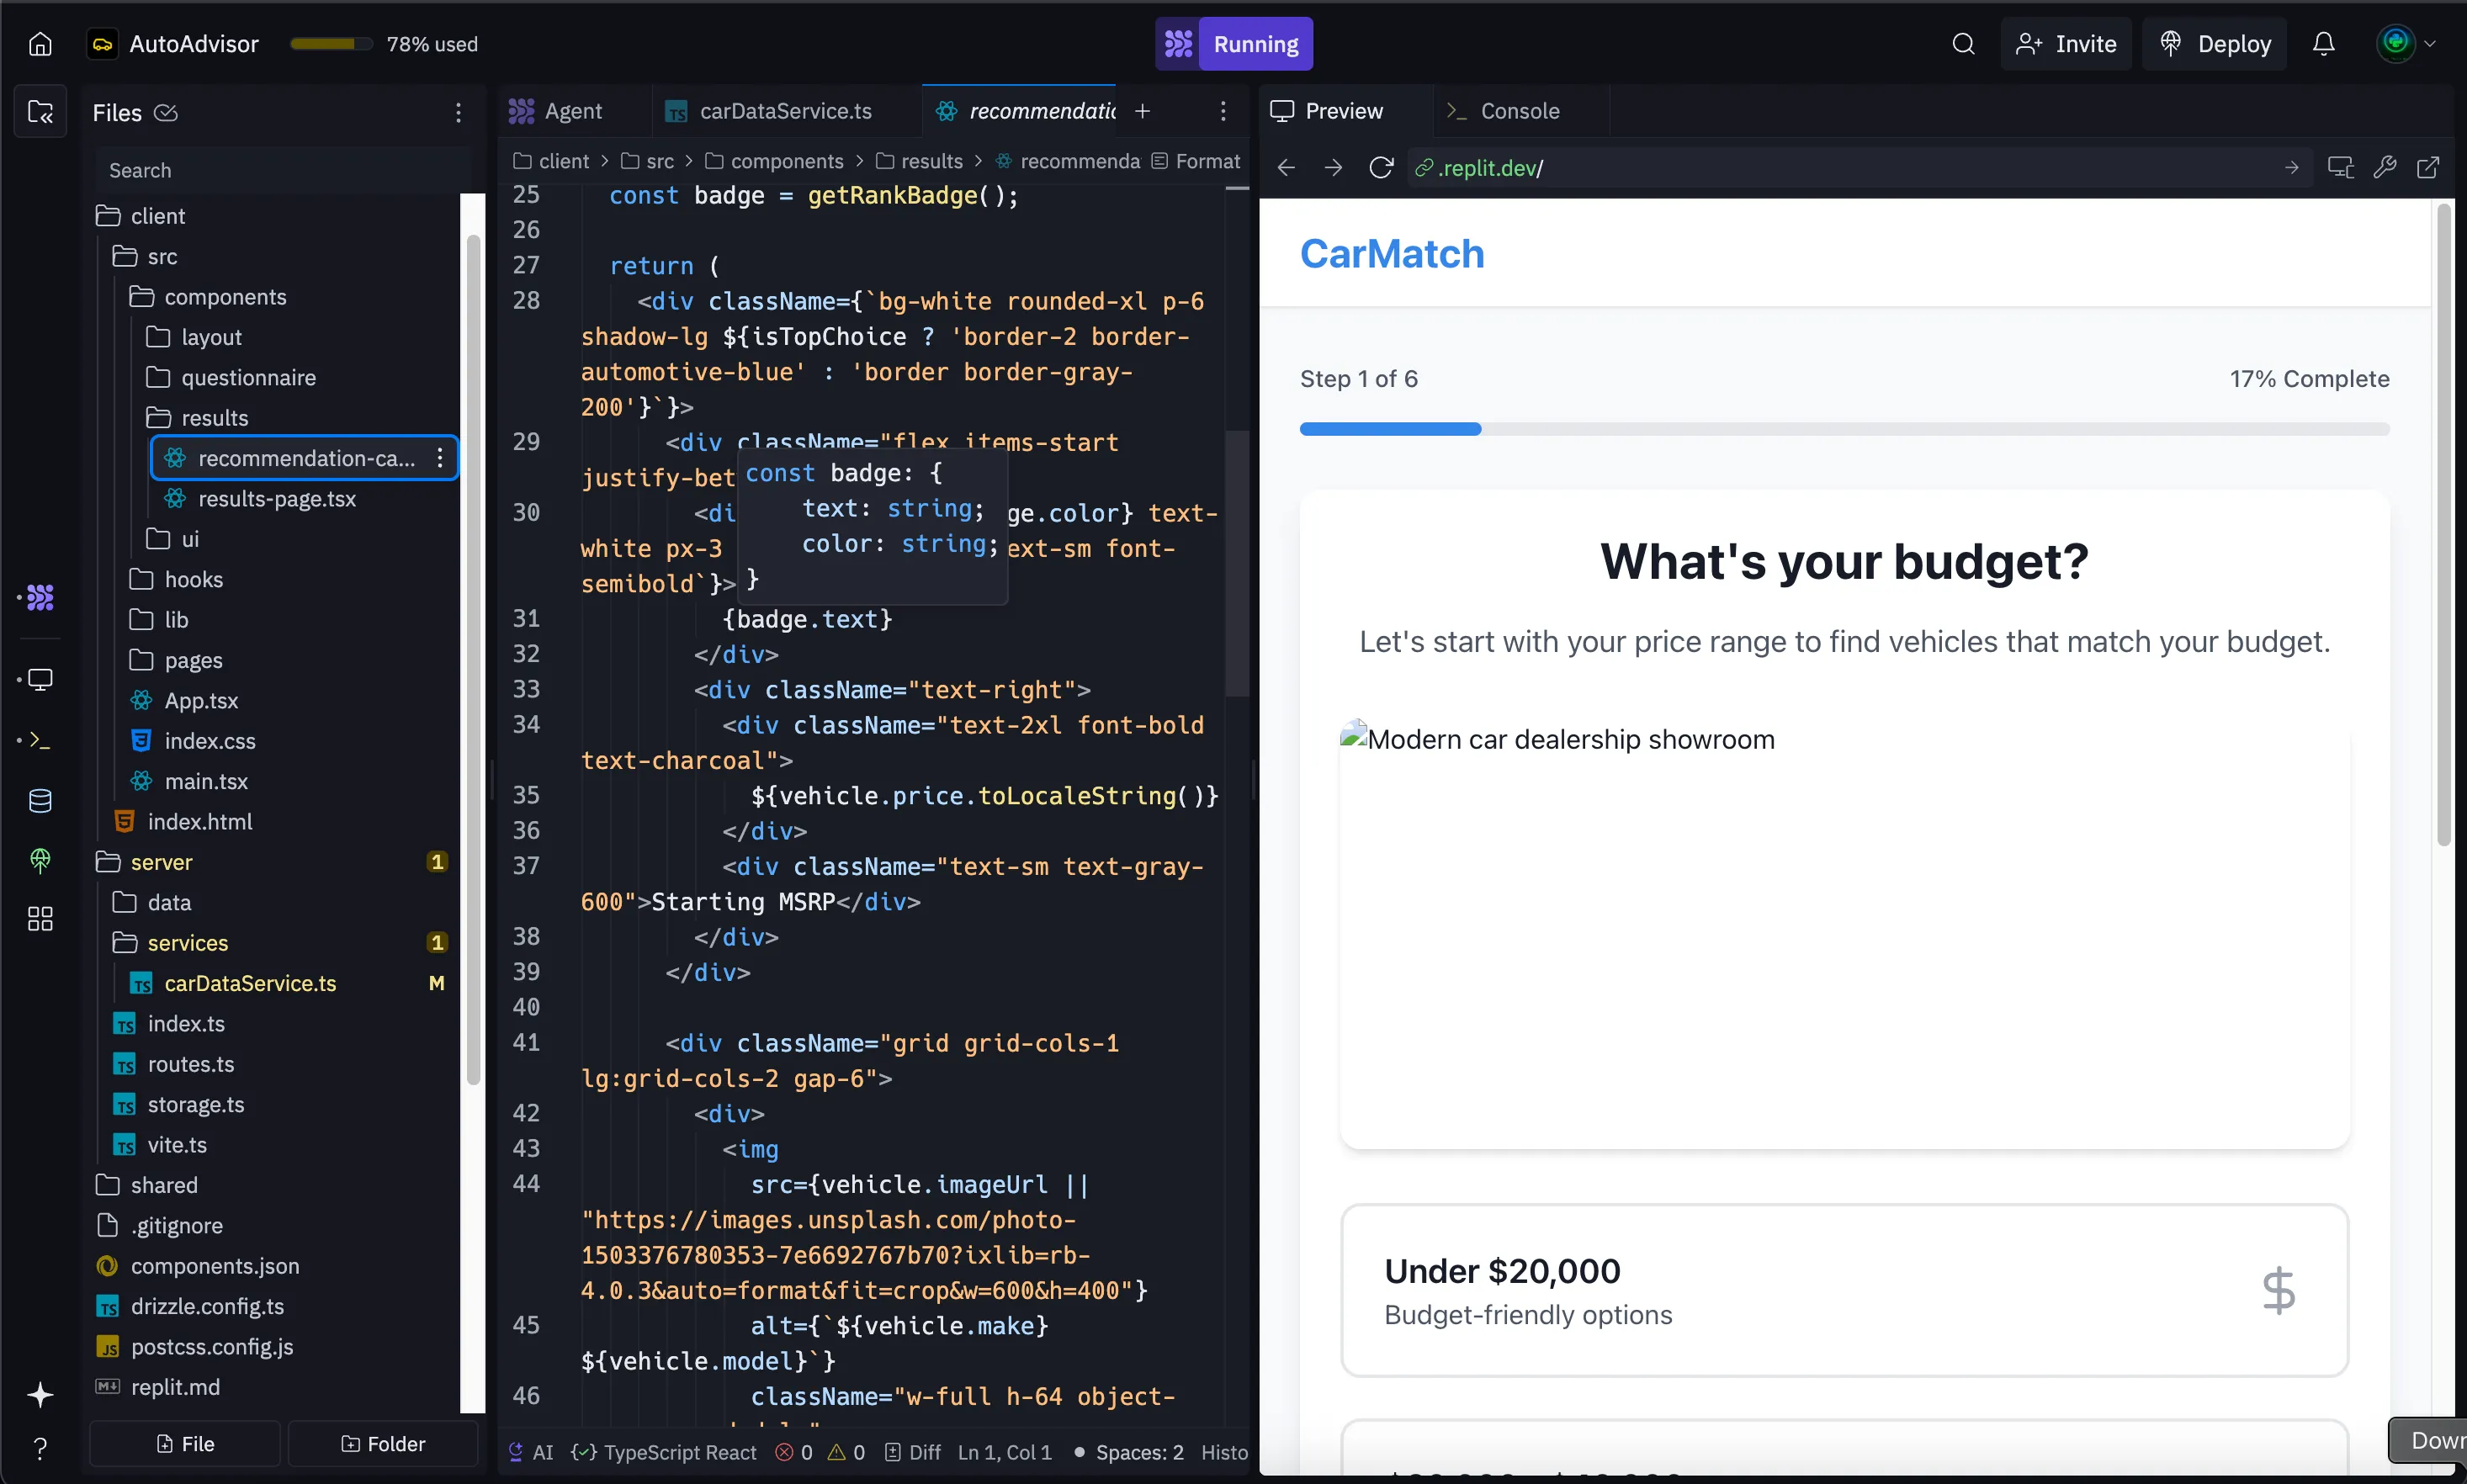Toggle the devtools wrench icon in the preview toolbar
This screenshot has height=1484, width=2467.
[x=2384, y=167]
